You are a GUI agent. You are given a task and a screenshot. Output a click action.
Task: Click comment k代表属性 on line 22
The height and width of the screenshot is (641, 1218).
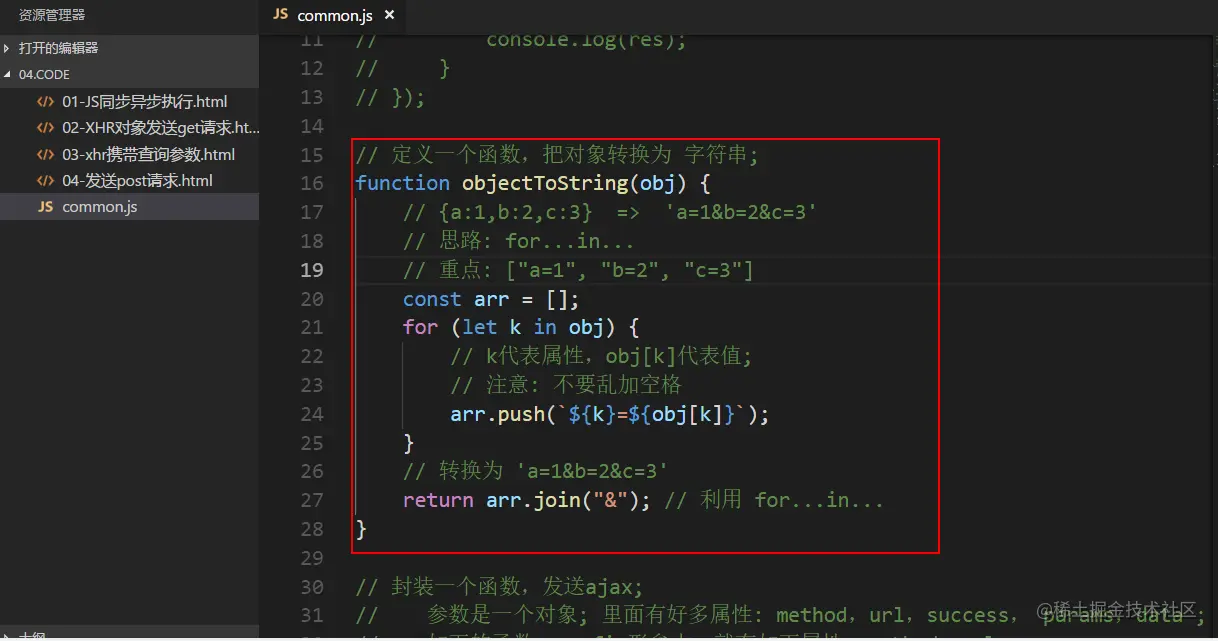click(x=601, y=356)
